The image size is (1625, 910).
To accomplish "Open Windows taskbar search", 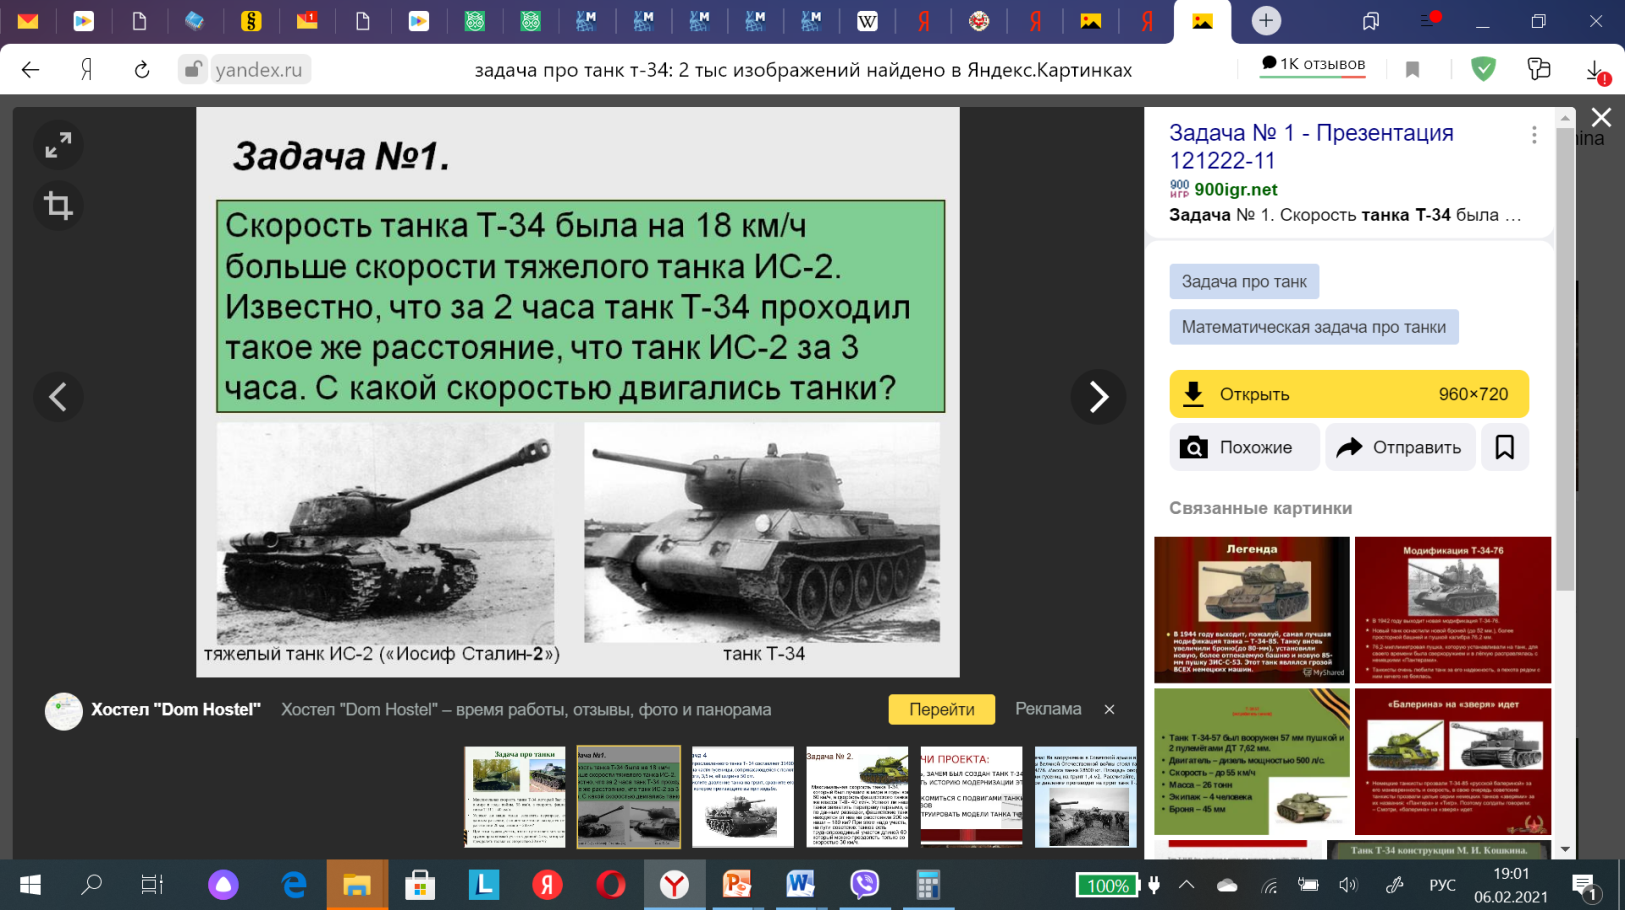I will 92,885.
